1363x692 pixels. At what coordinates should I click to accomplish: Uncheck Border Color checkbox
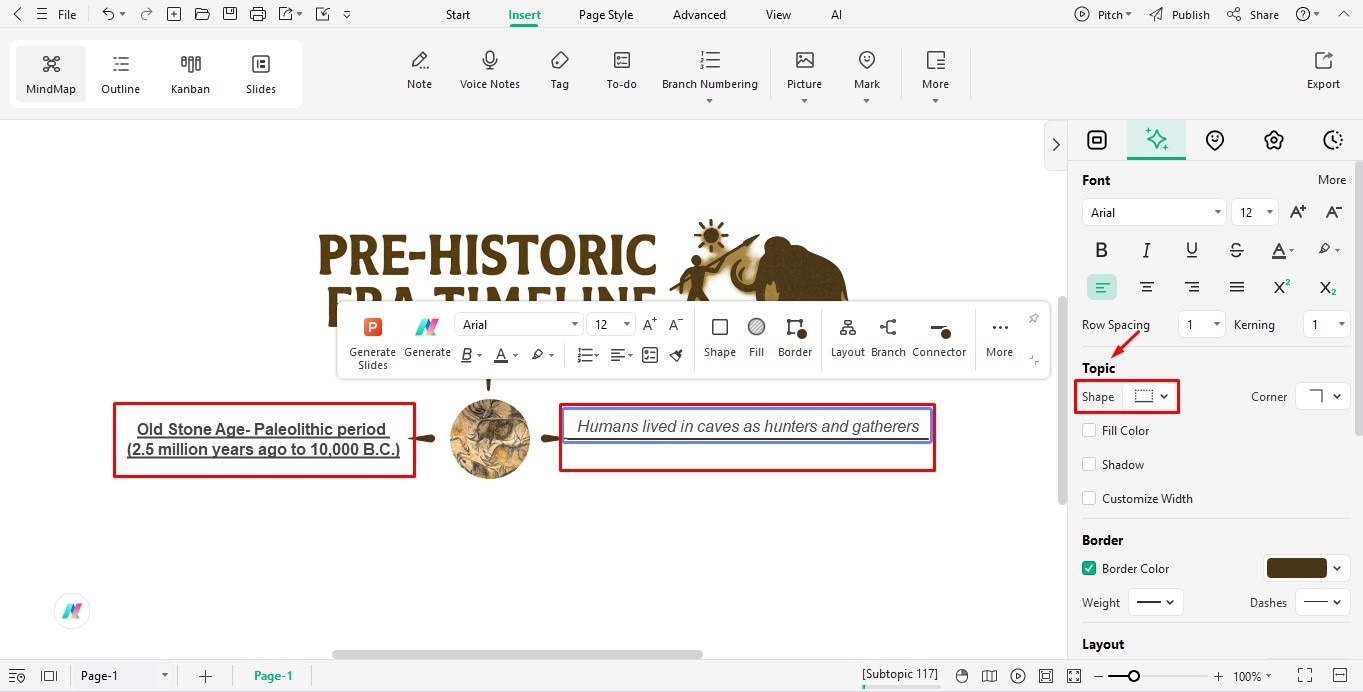point(1089,569)
